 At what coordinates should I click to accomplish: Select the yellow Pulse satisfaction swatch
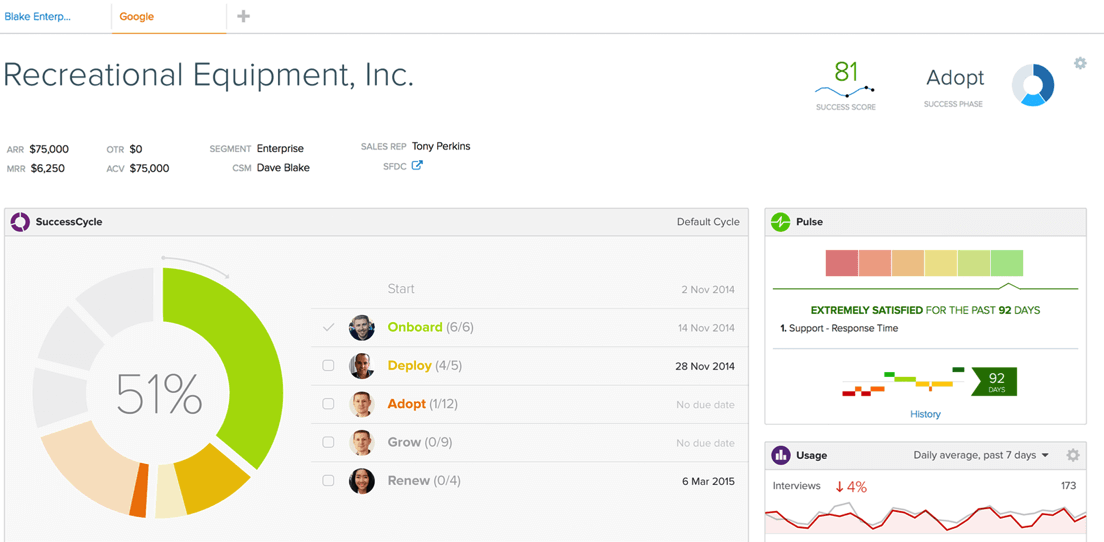pyautogui.click(x=941, y=263)
